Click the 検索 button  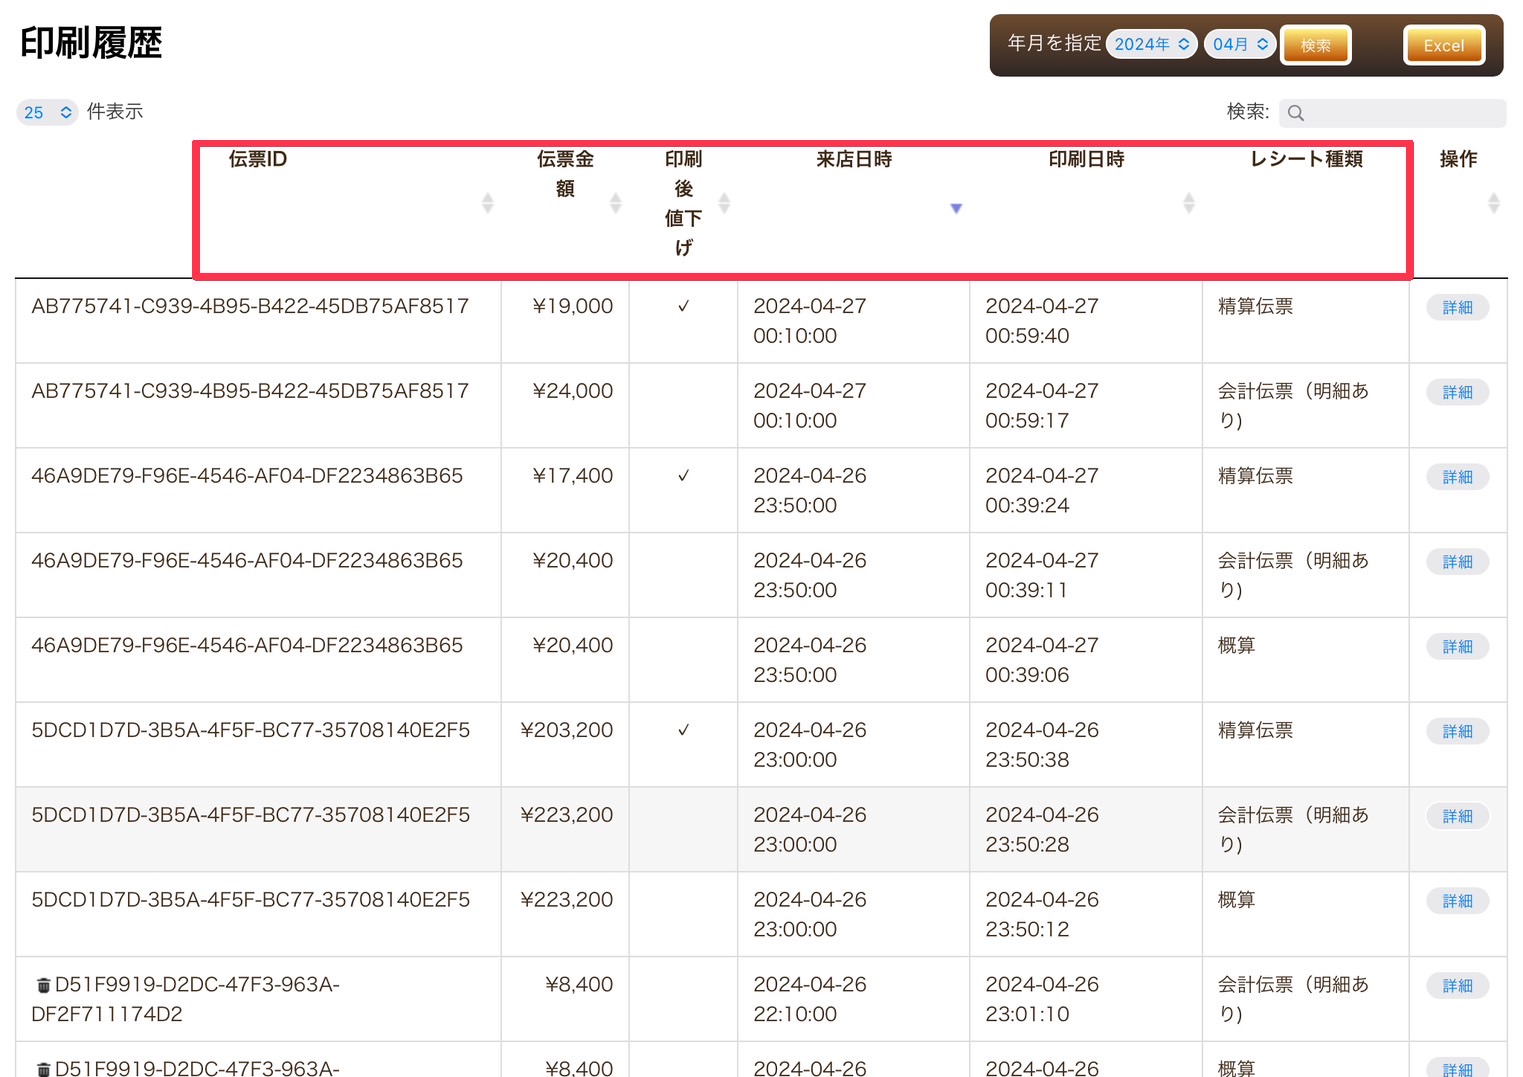tap(1315, 45)
